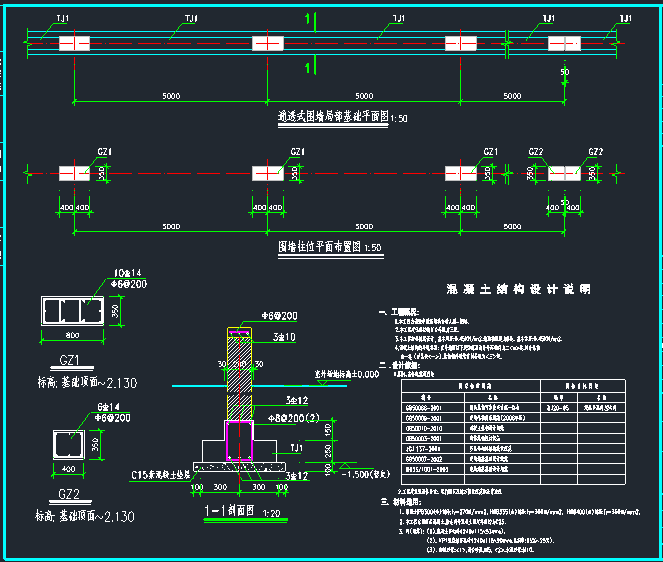Click Φ6@200 label atop the 1-1 section
Viewport: 663px width, 562px height.
[279, 316]
